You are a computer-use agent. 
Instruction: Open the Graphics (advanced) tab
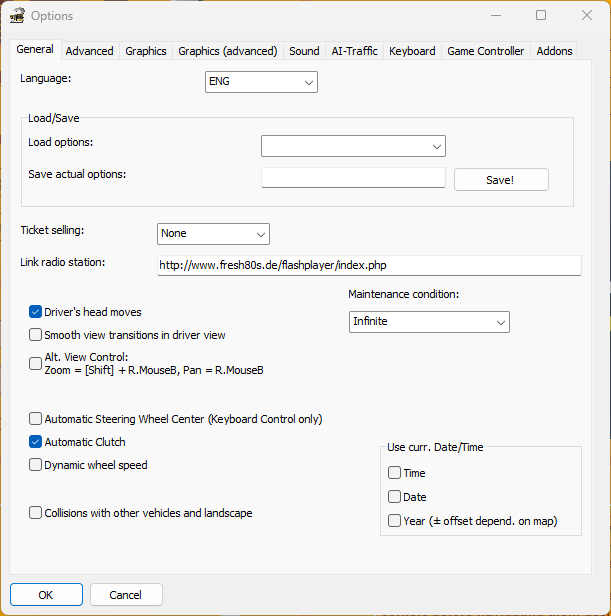pos(227,51)
